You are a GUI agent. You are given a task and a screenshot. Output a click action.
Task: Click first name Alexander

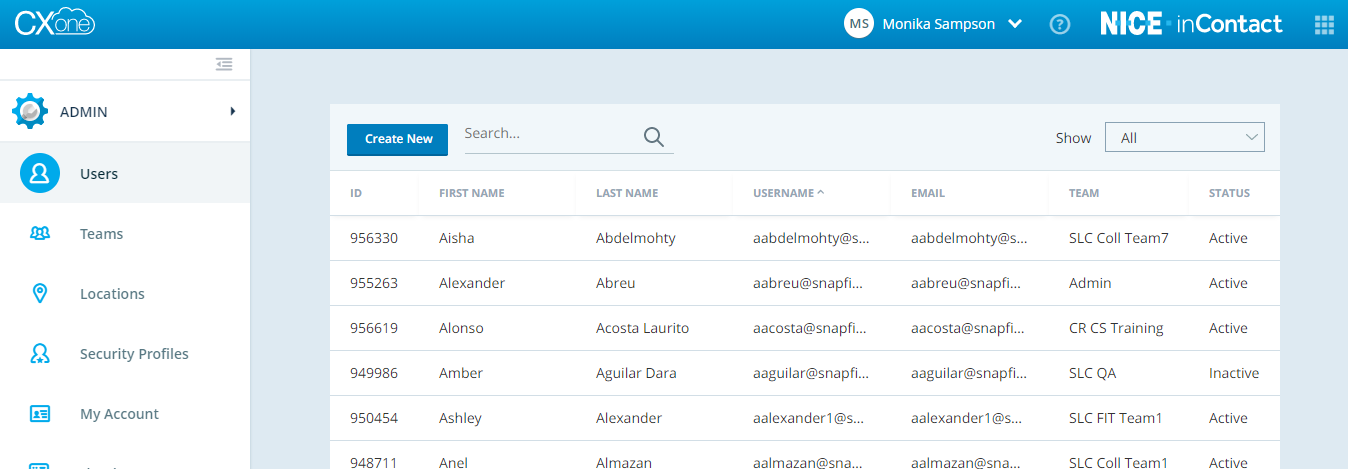click(472, 283)
